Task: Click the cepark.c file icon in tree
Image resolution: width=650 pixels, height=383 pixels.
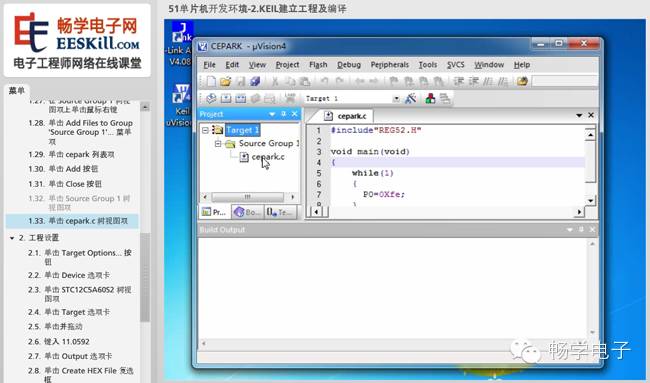Action: (244, 157)
